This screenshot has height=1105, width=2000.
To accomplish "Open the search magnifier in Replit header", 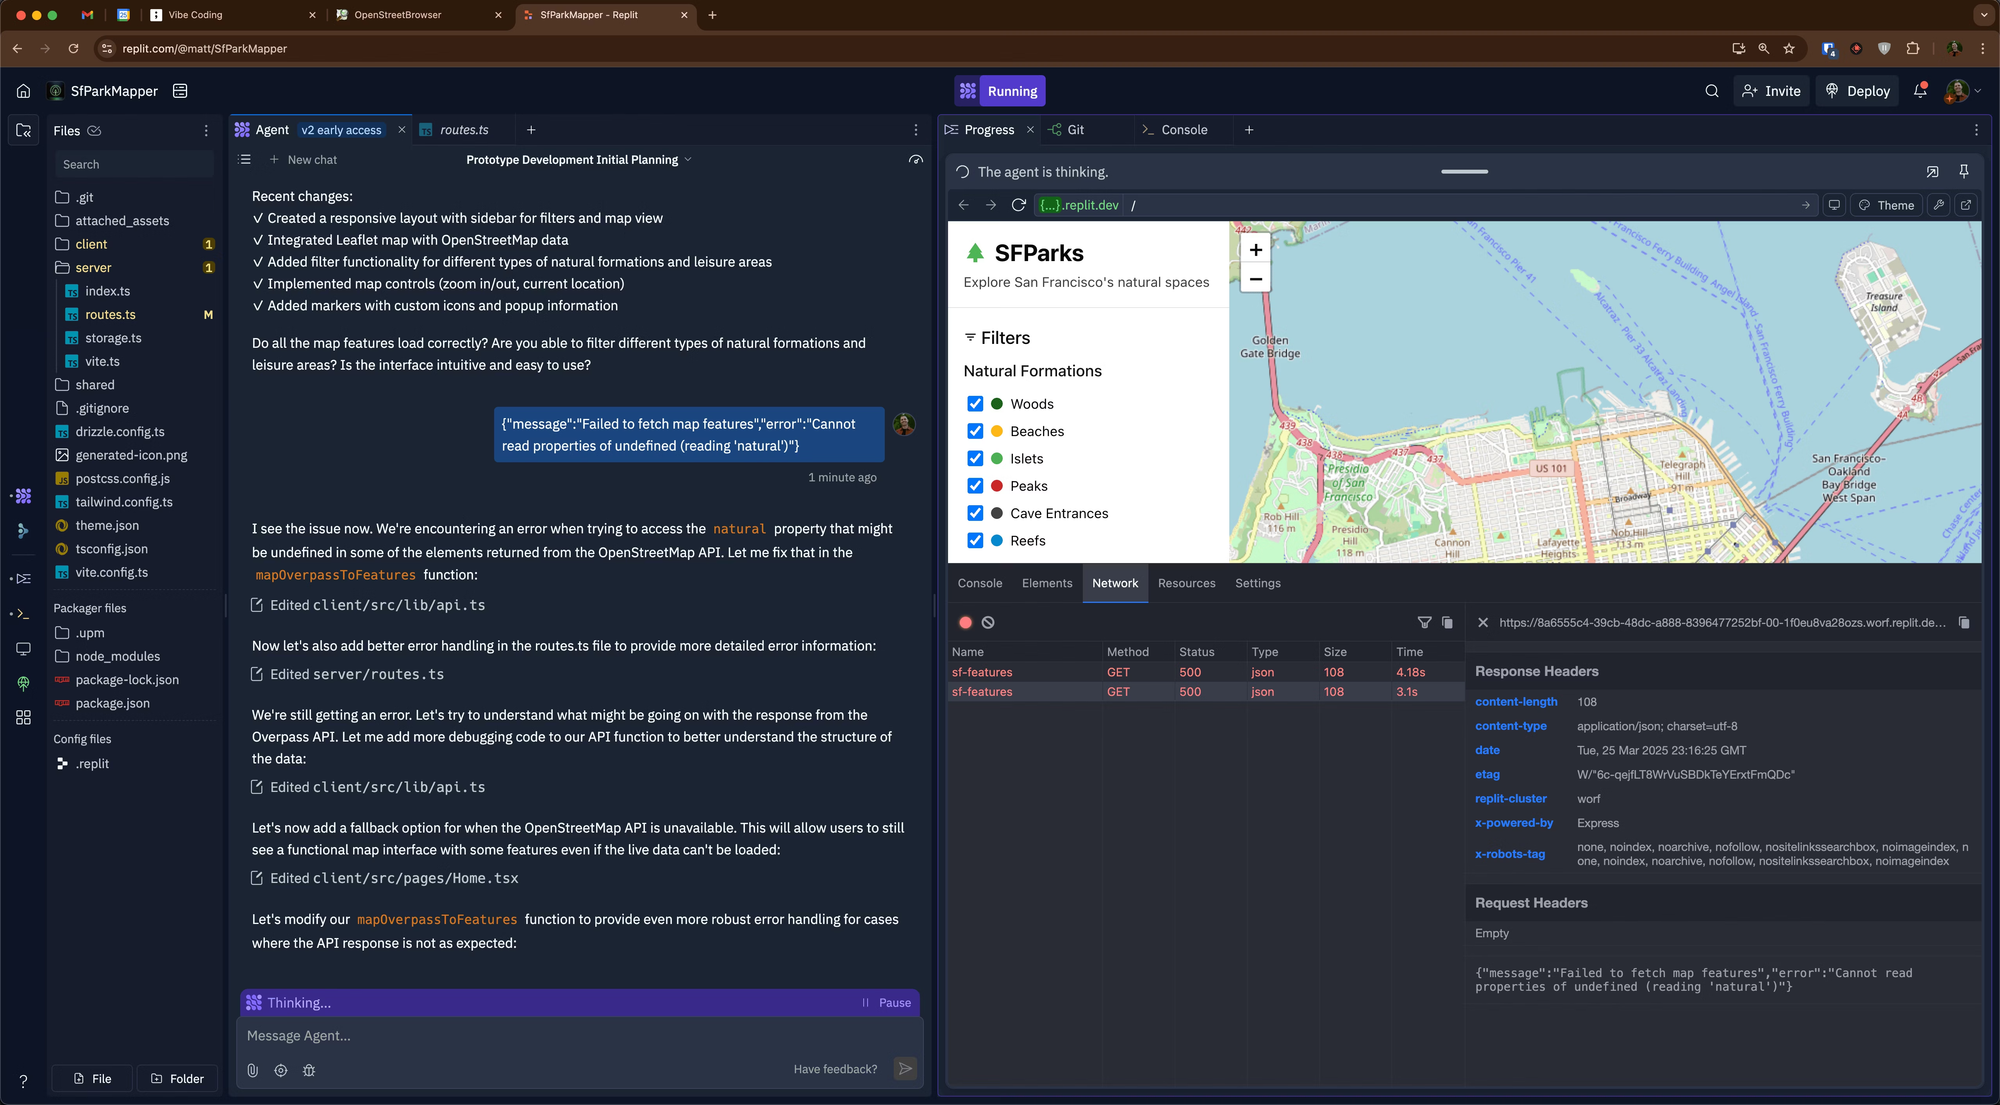I will pyautogui.click(x=1712, y=91).
